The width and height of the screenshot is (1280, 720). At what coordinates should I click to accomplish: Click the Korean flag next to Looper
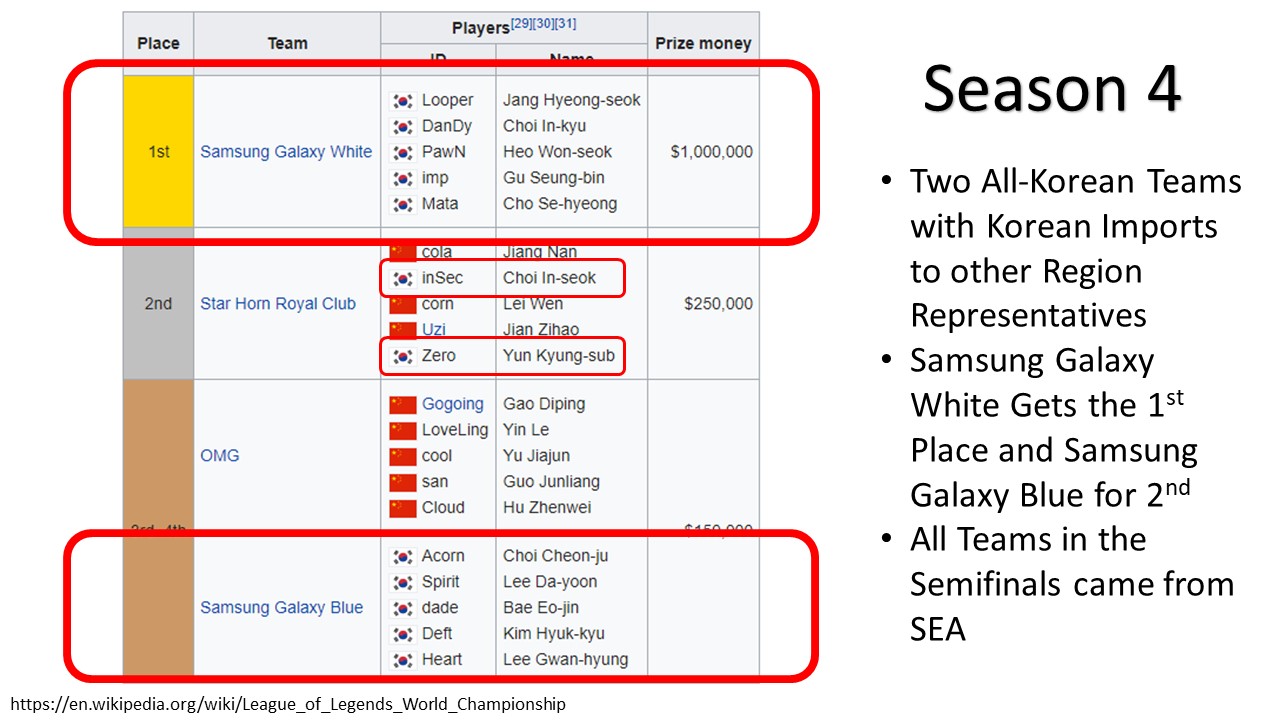[x=403, y=100]
